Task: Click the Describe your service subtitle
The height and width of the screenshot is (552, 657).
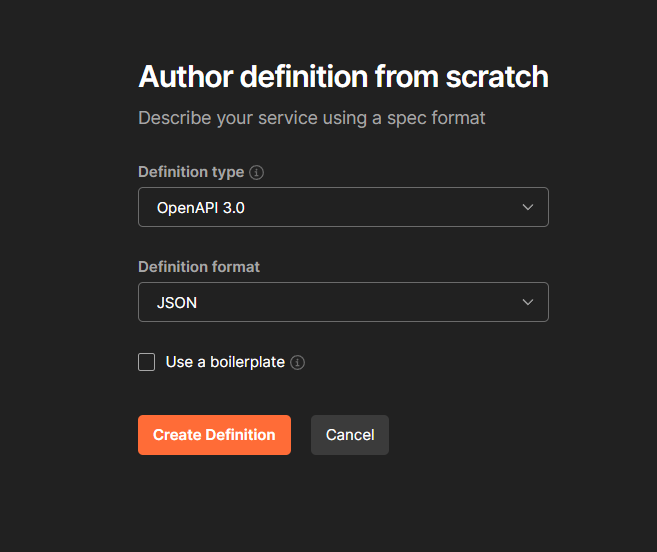Action: pyautogui.click(x=312, y=118)
